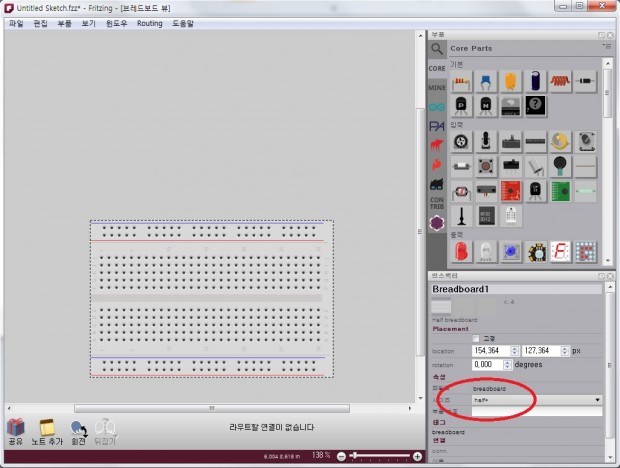Screen dimensions: 620x468
Task: Switch to the CORE parts bin tab
Action: (437, 68)
